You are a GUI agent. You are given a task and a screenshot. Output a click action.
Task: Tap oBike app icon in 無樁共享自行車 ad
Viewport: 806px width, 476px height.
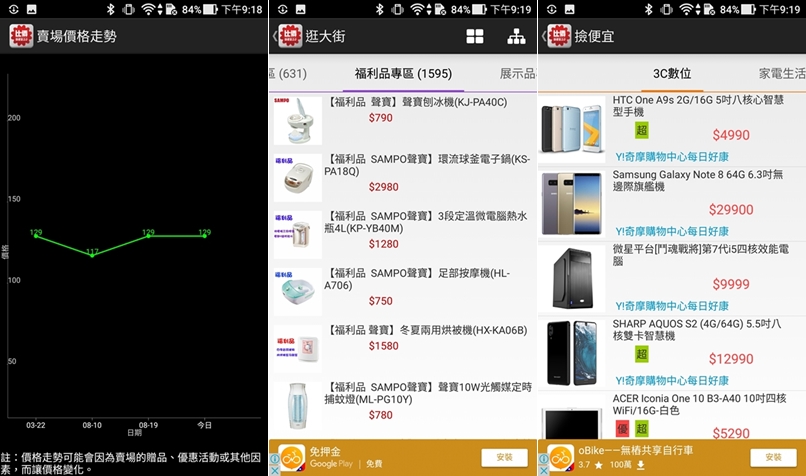[561, 457]
